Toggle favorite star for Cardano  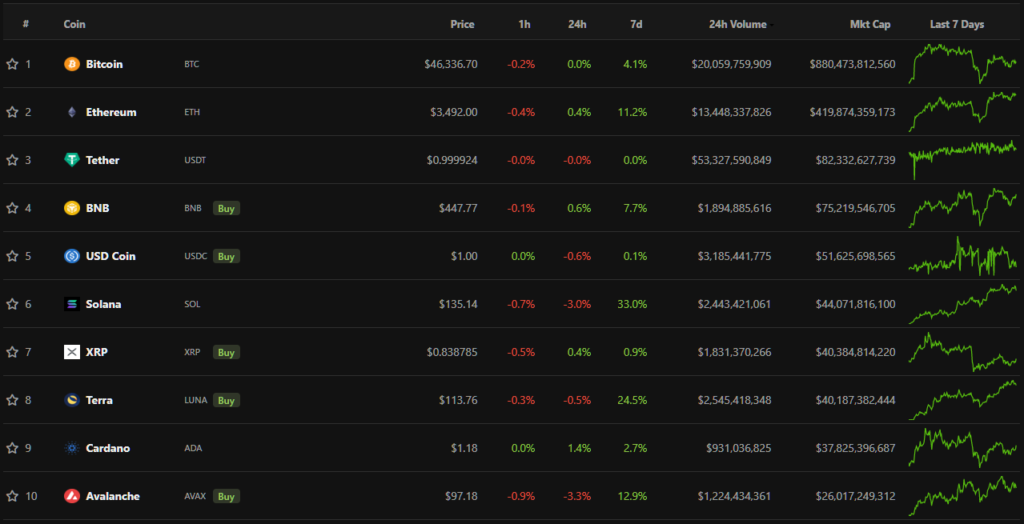[x=12, y=448]
